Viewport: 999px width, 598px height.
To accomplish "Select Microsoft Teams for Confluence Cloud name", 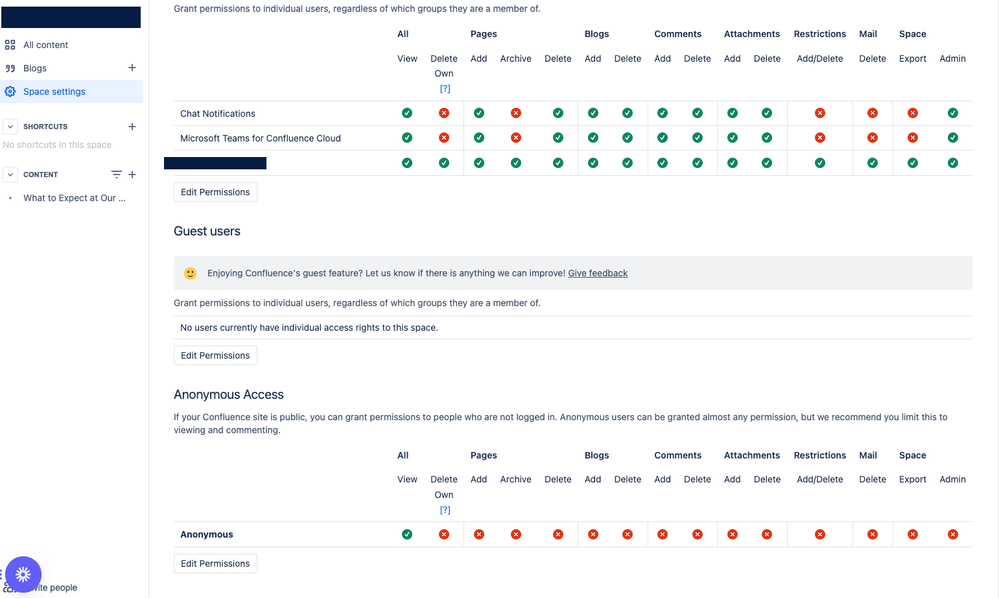I will (x=261, y=138).
